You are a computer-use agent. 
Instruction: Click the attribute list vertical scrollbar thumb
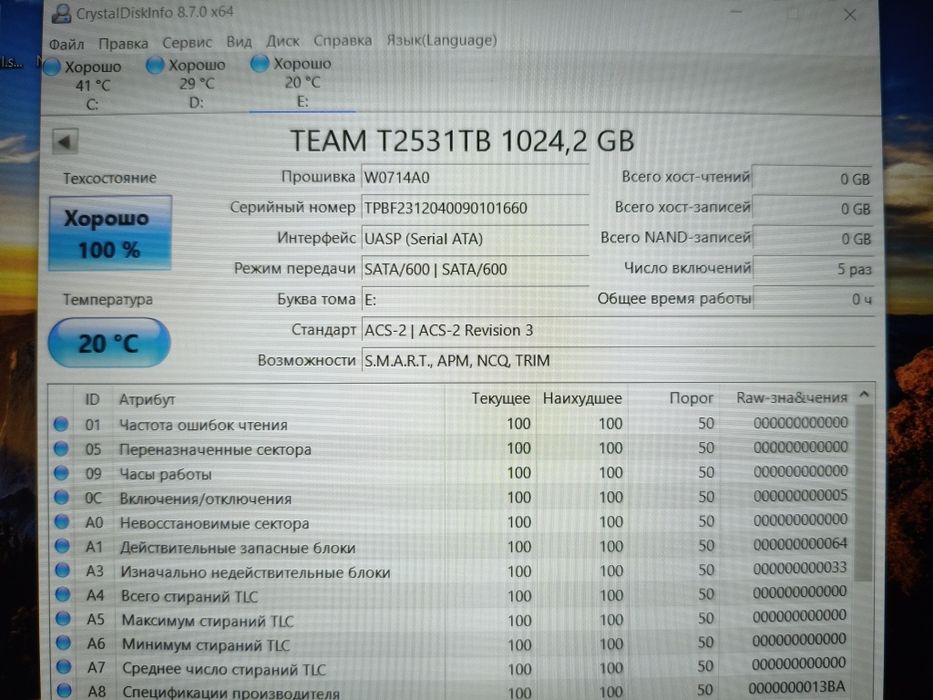(x=864, y=493)
